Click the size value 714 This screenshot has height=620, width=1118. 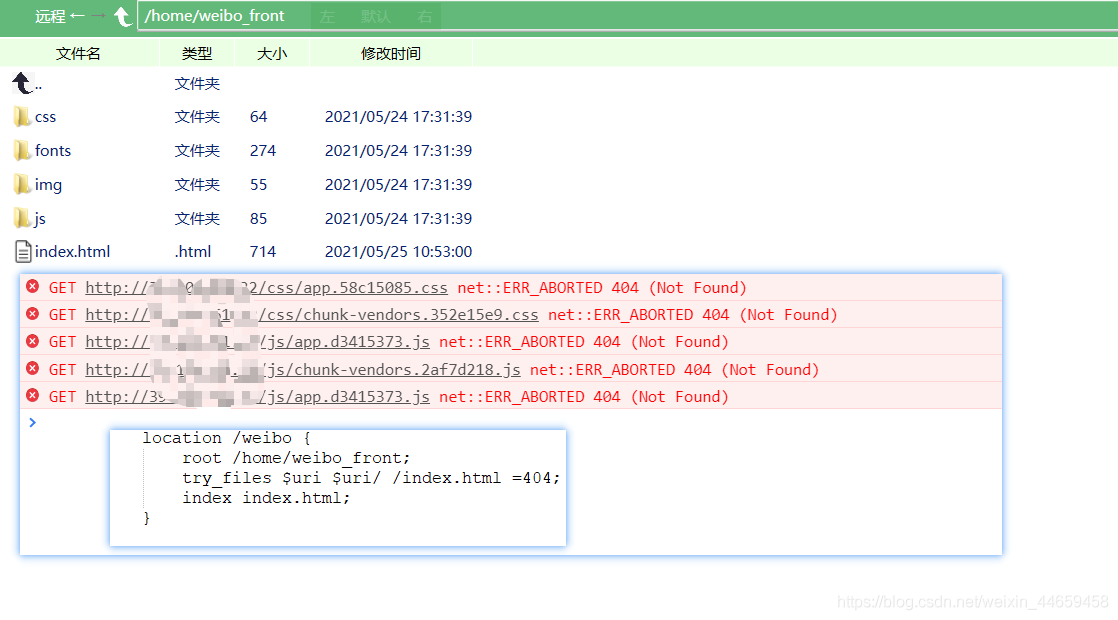click(x=262, y=252)
